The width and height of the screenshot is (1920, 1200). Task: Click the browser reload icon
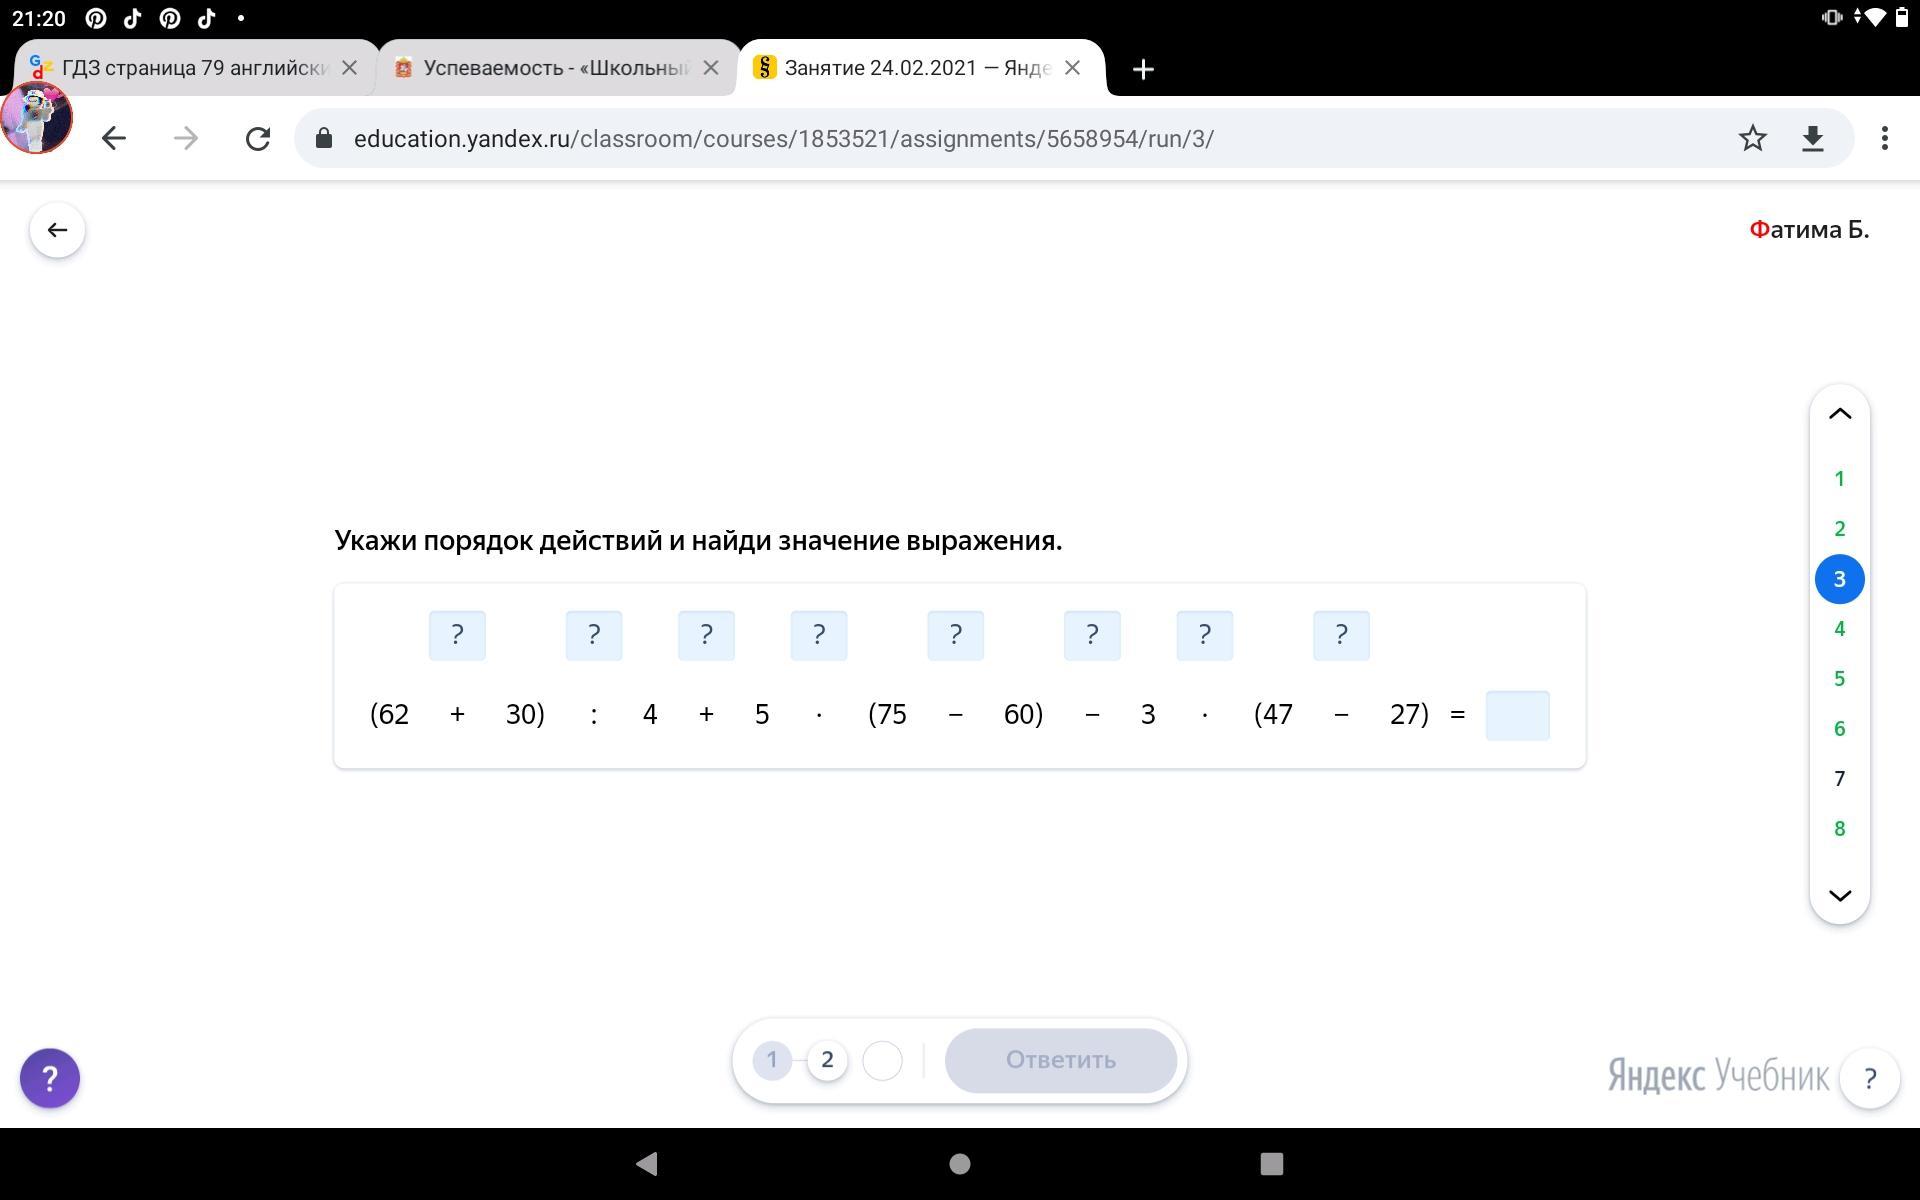point(258,138)
